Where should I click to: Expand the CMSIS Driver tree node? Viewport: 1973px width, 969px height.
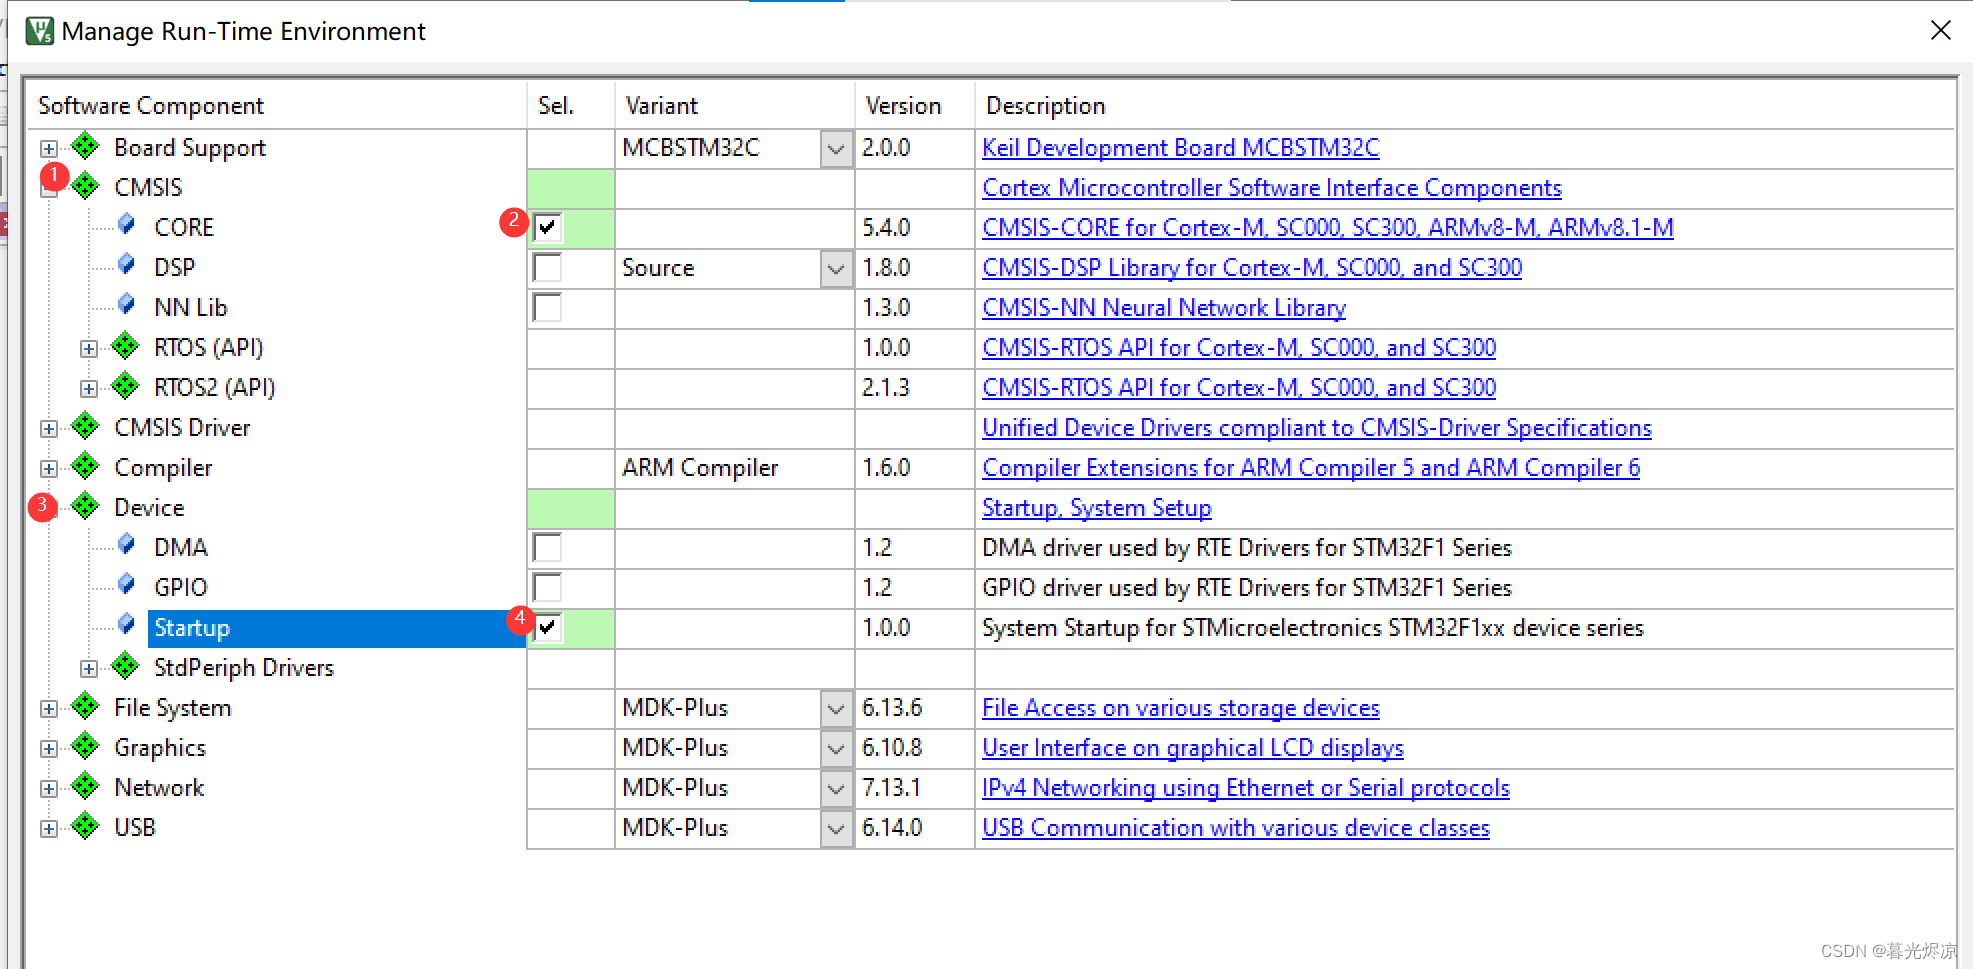pyautogui.click(x=48, y=429)
